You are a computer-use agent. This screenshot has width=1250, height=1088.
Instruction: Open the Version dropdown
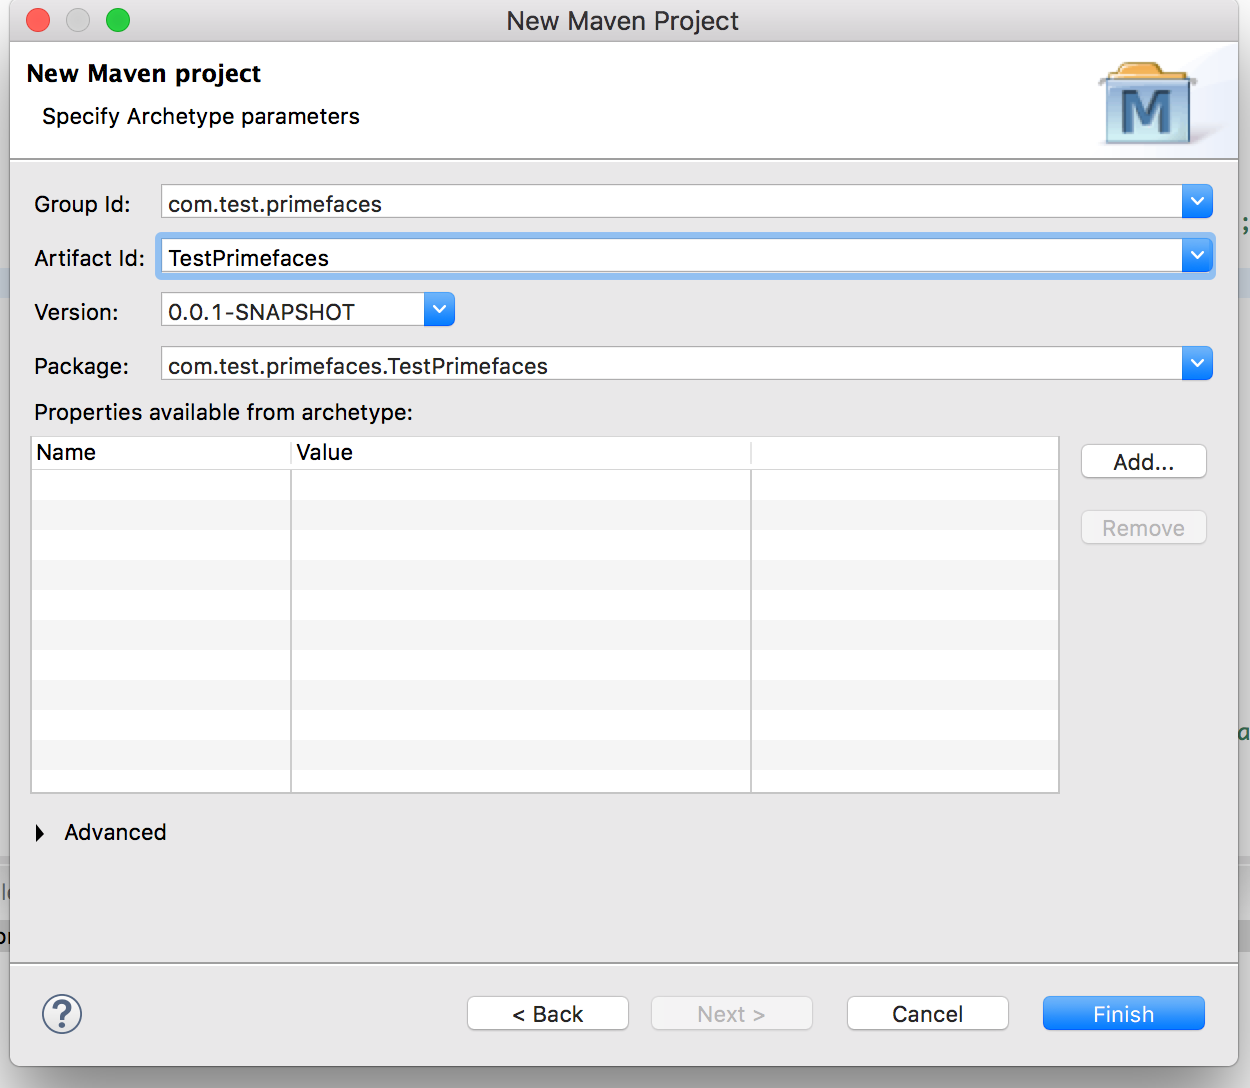pyautogui.click(x=438, y=309)
